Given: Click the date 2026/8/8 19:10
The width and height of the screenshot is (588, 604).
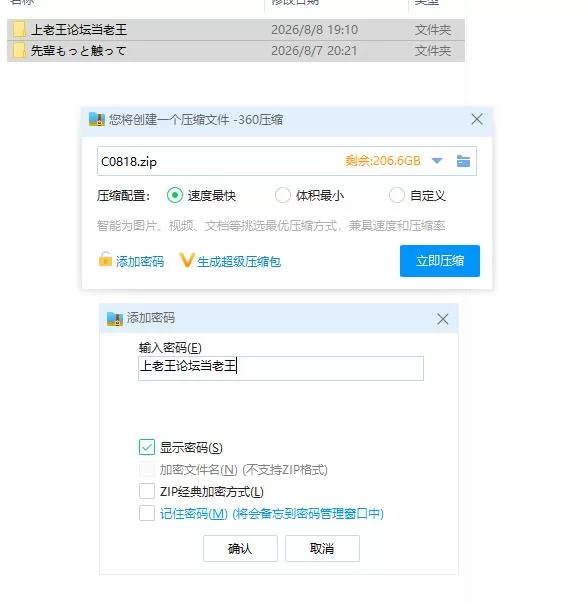Looking at the screenshot, I should pos(314,30).
